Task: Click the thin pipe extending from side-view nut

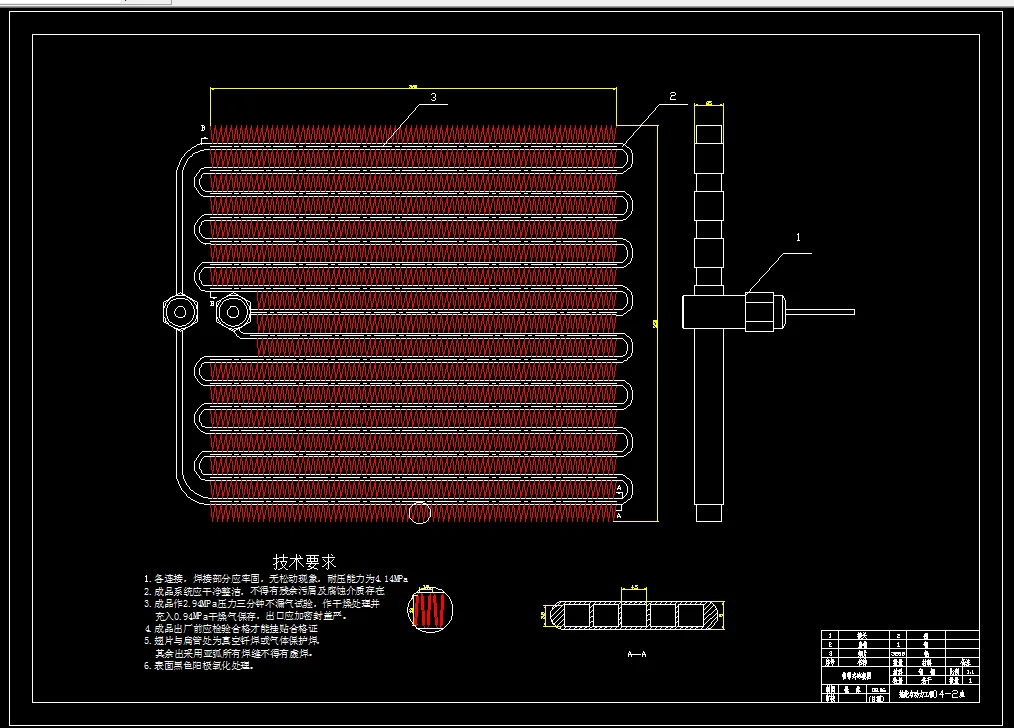Action: 820,312
